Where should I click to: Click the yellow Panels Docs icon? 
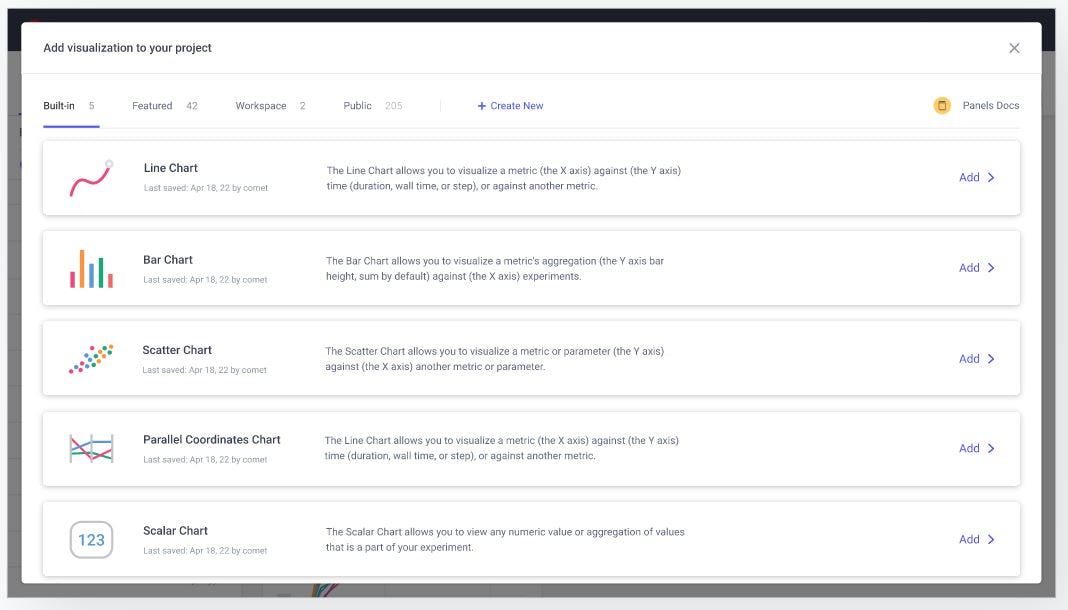click(x=942, y=106)
